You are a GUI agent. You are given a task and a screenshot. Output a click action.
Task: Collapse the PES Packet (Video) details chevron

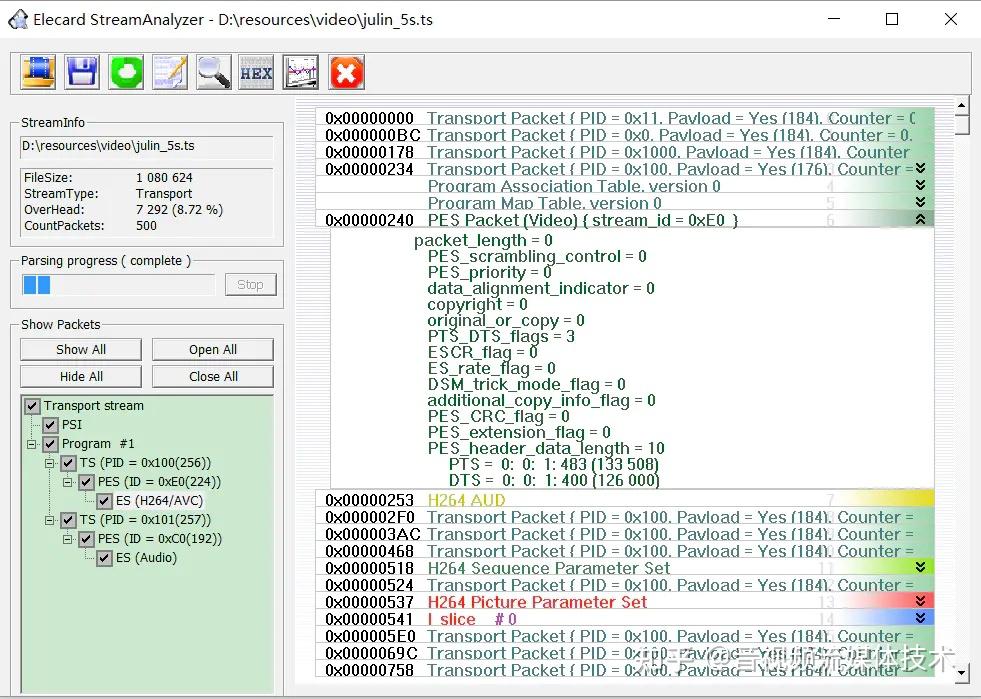point(921,219)
